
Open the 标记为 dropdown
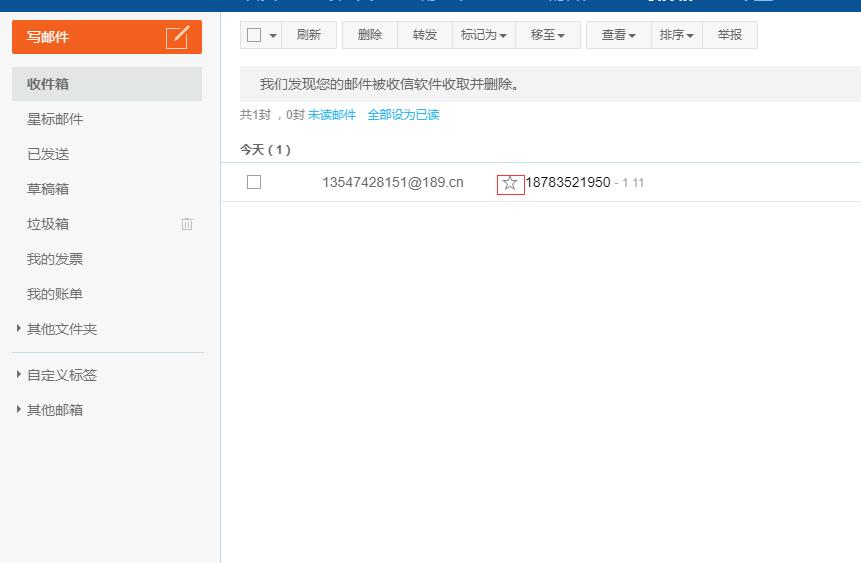(x=484, y=35)
